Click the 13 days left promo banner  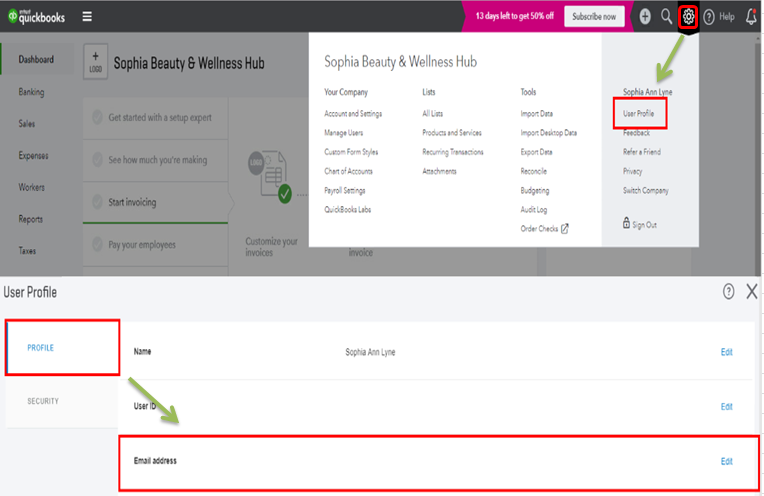click(515, 16)
